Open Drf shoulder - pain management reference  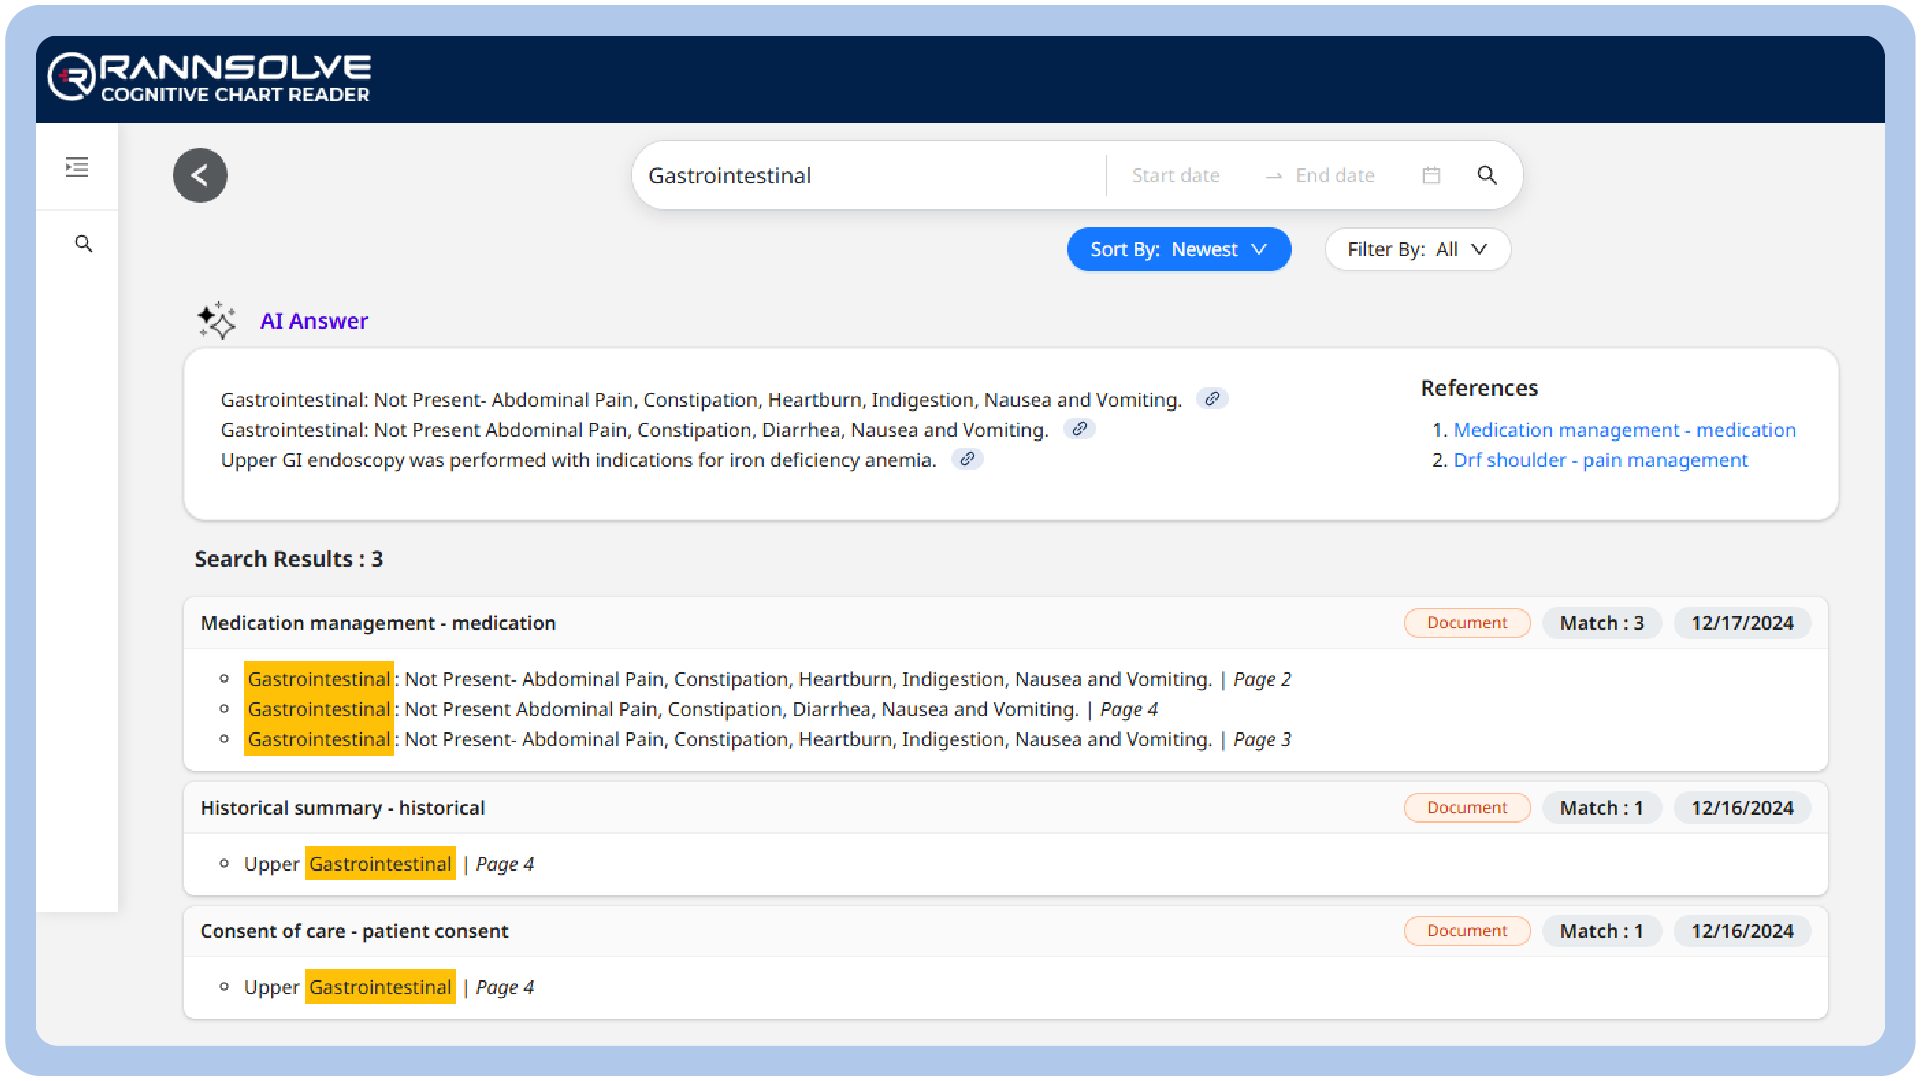1601,460
